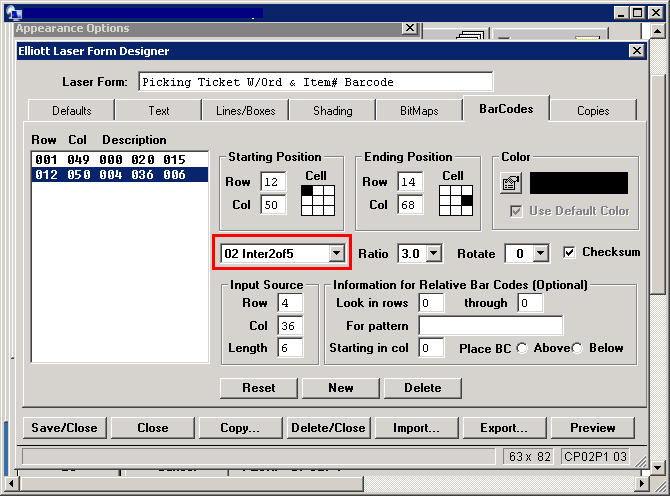This screenshot has height=496, width=670.
Task: Click the vertical scrollbar up arrow
Action: tap(658, 31)
